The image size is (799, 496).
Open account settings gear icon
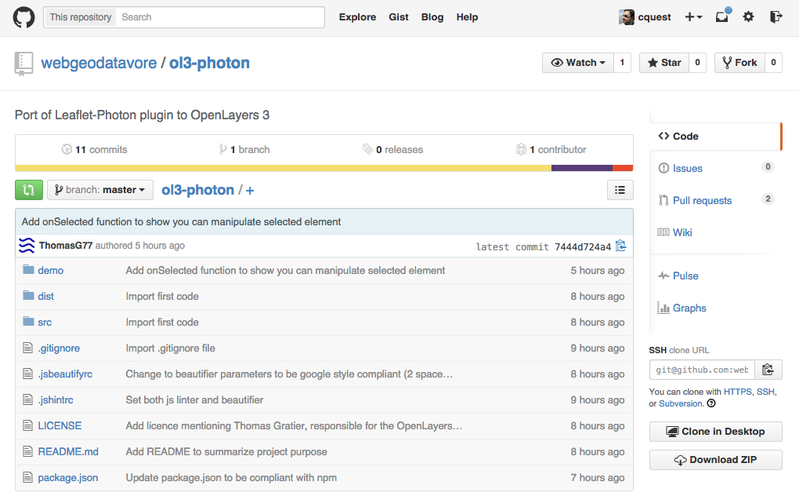(x=748, y=17)
